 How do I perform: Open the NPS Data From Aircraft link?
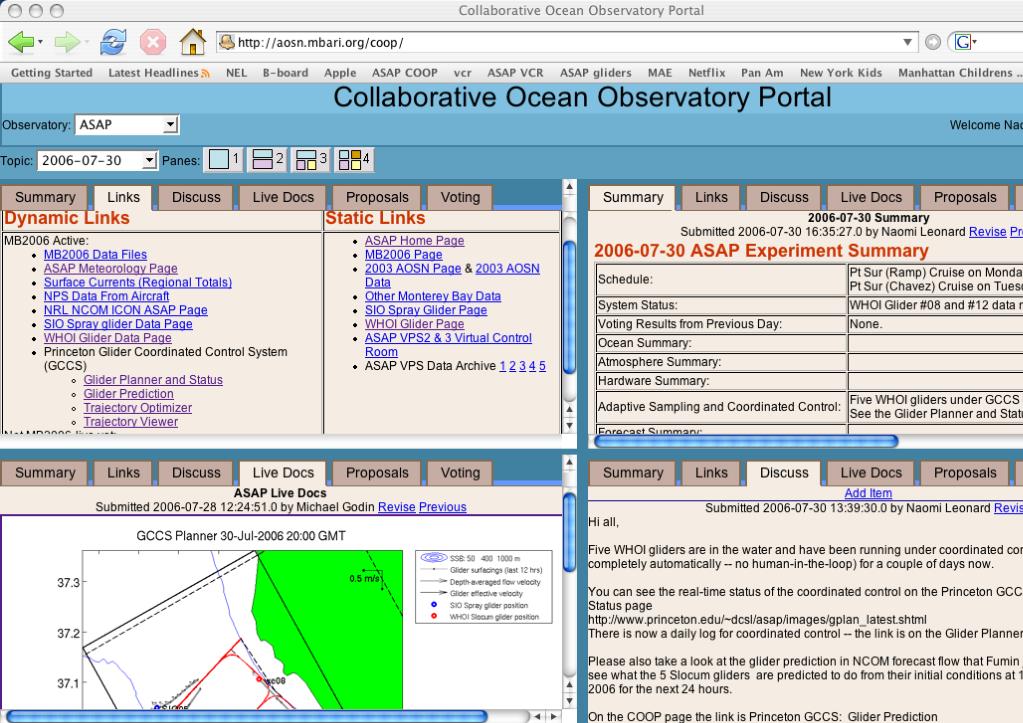[106, 296]
